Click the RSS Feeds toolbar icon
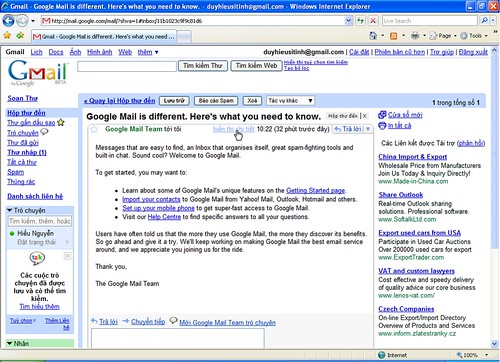The image size is (500, 362). coord(394,36)
